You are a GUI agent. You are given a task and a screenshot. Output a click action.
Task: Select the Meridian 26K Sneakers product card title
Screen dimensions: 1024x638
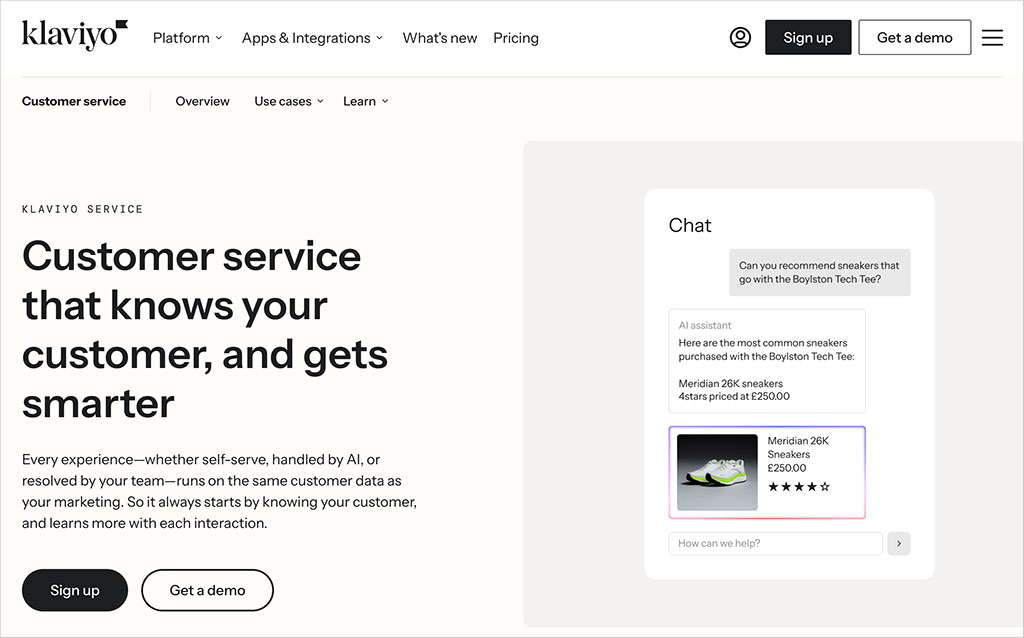(x=797, y=447)
